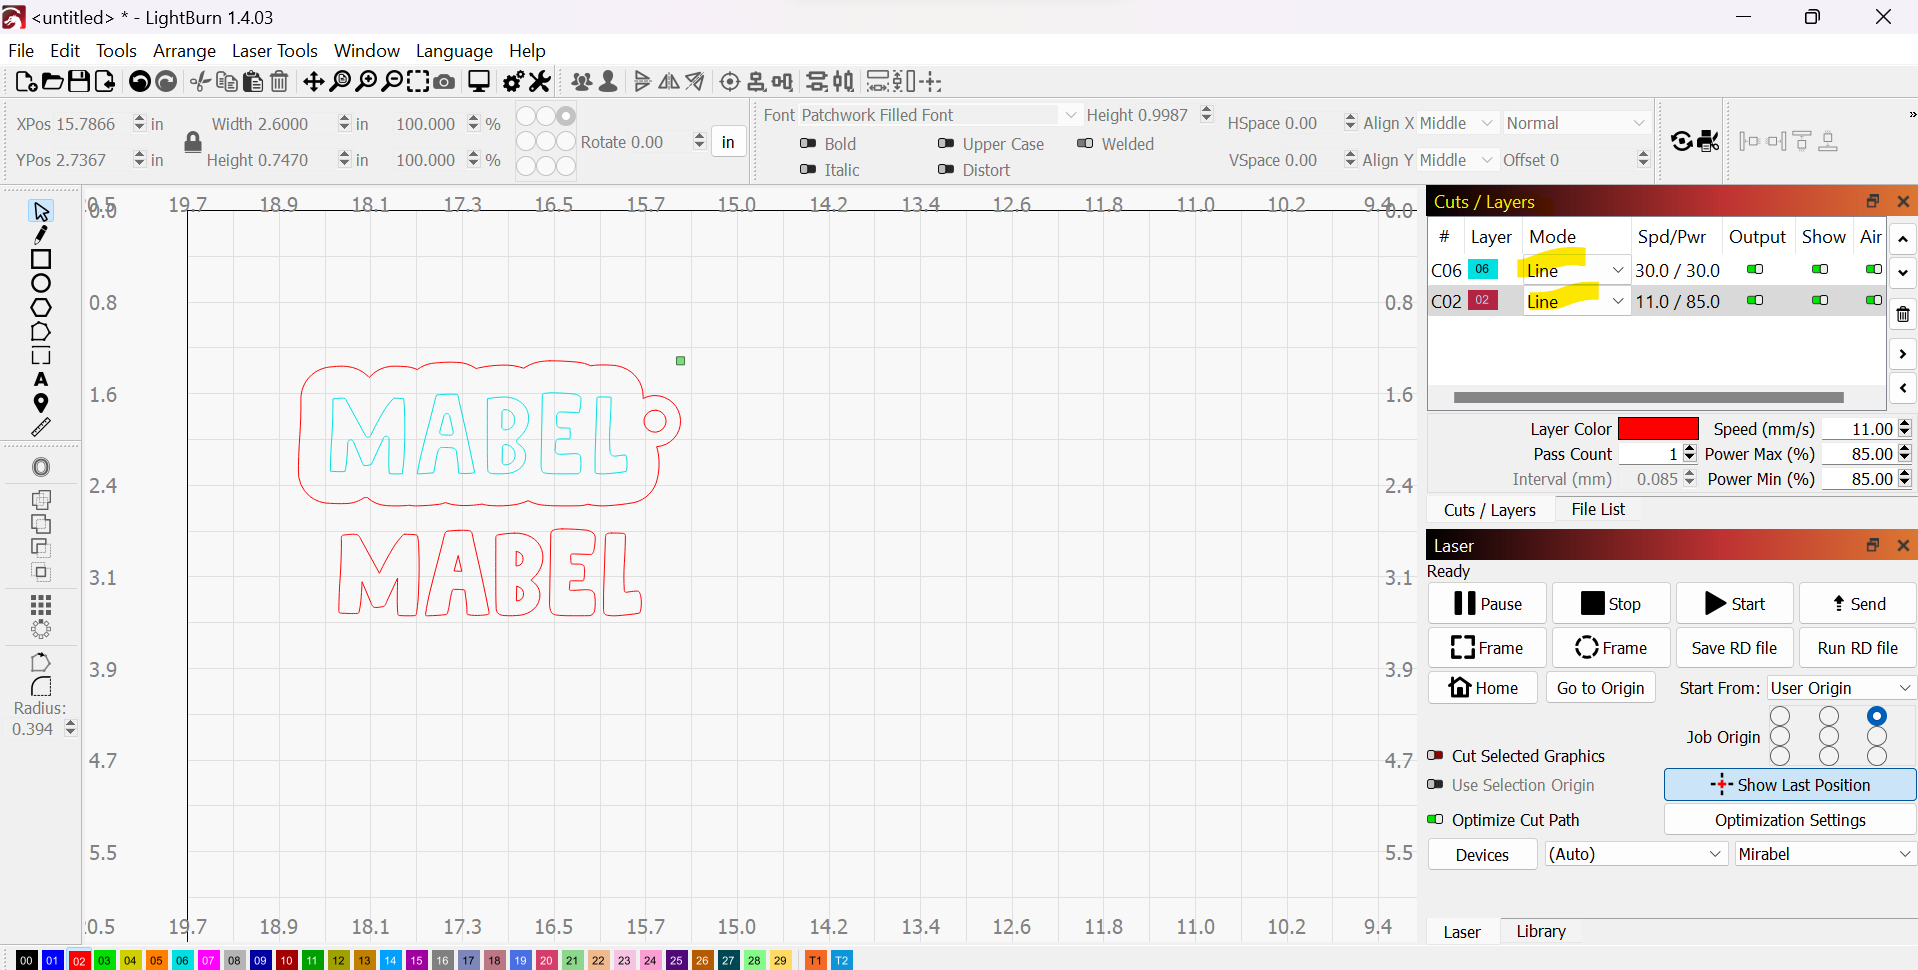Select the Create Text tool
This screenshot has width=1918, height=970.
41,380
